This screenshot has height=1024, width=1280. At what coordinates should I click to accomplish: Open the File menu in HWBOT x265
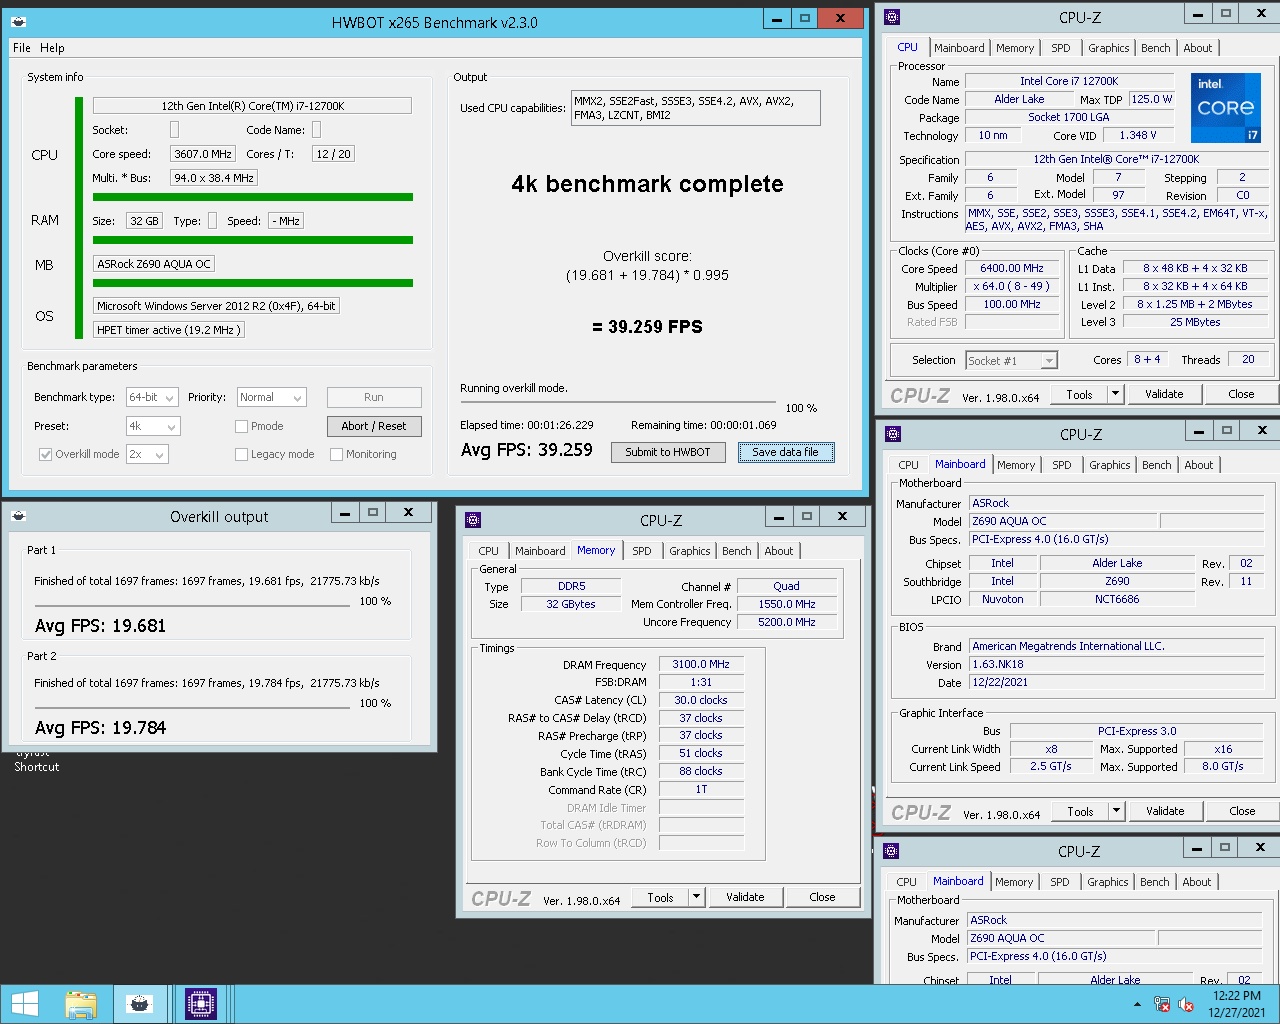pyautogui.click(x=22, y=48)
